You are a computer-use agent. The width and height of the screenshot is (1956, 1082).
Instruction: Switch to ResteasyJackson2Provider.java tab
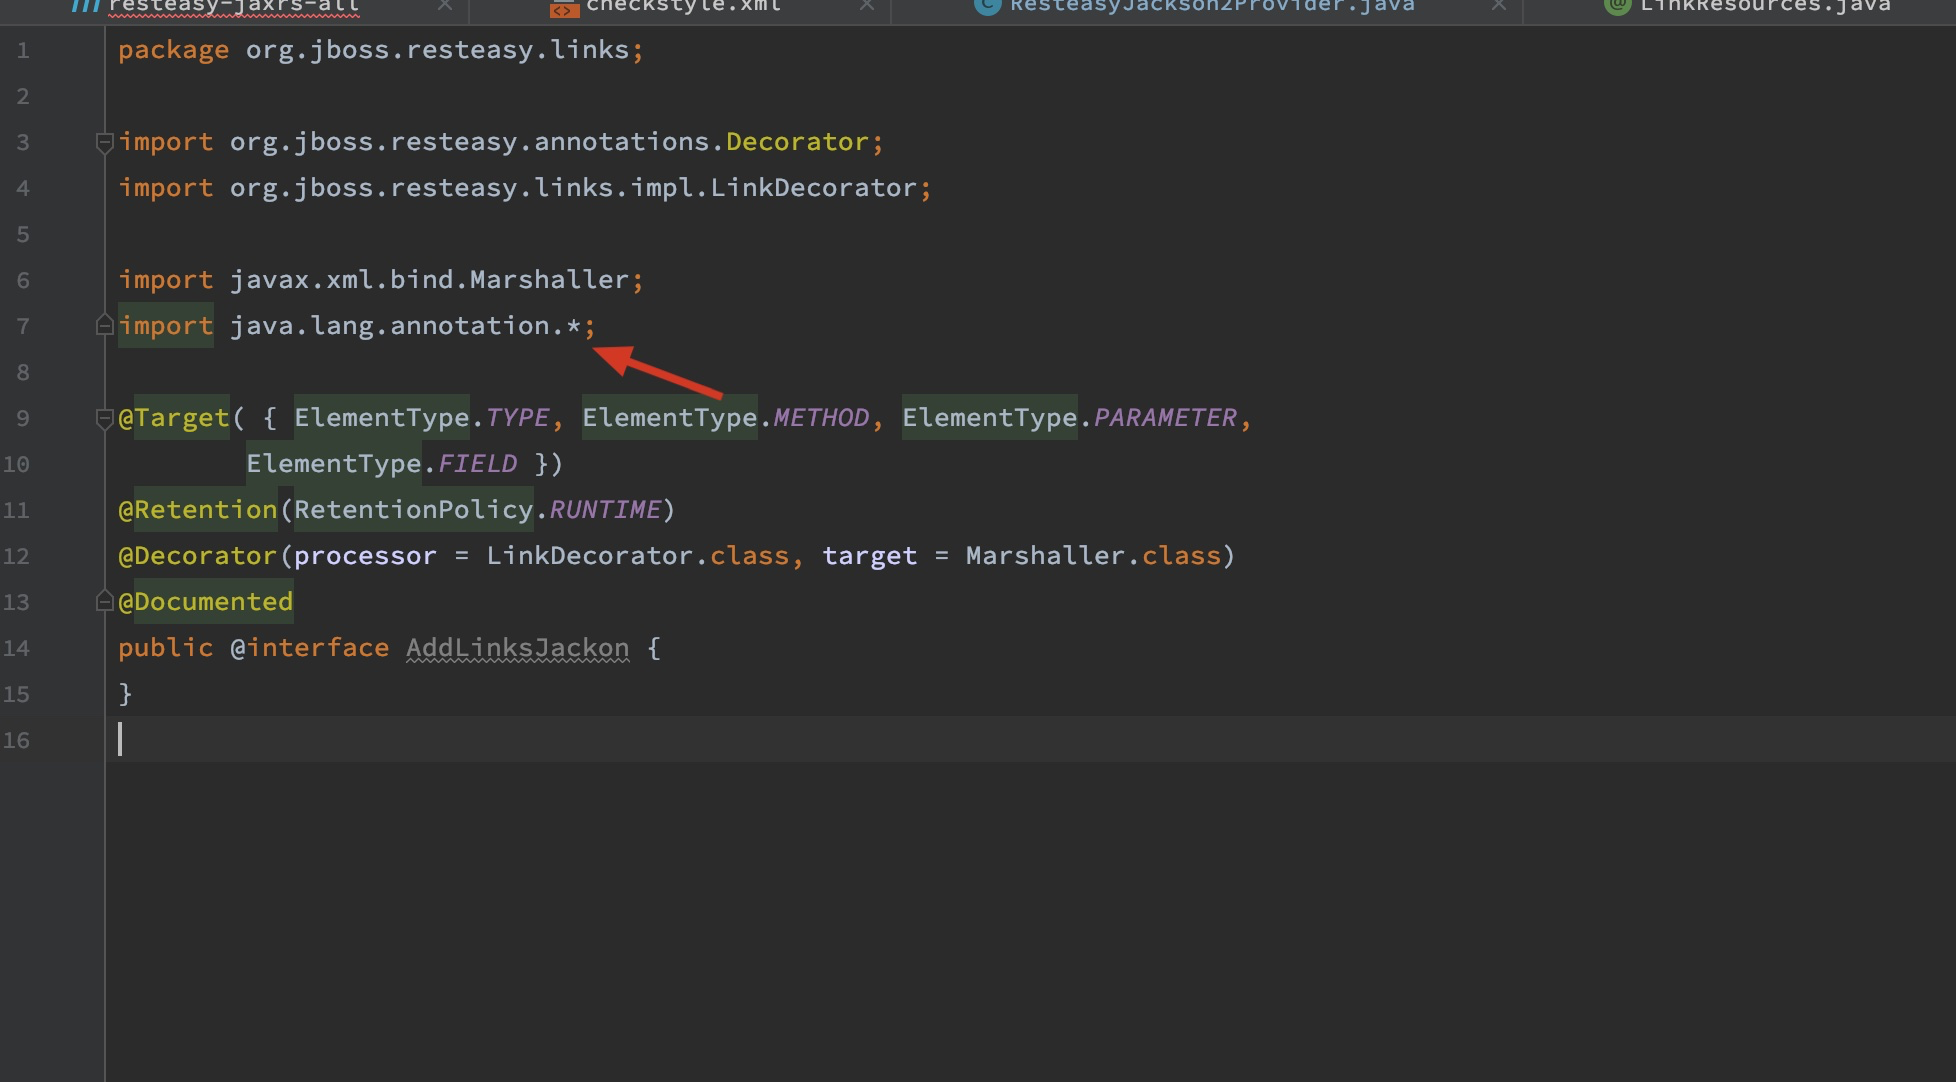[1211, 6]
